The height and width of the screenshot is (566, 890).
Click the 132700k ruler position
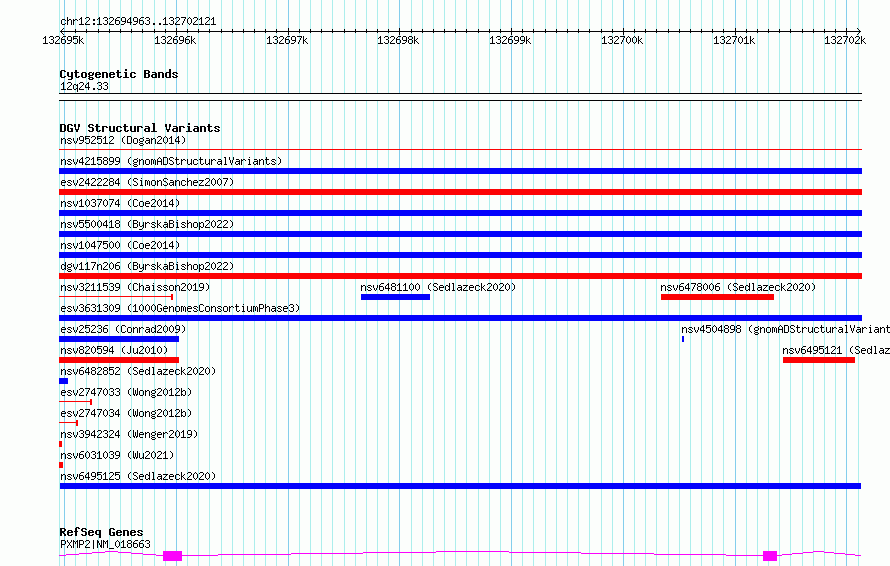click(x=622, y=40)
